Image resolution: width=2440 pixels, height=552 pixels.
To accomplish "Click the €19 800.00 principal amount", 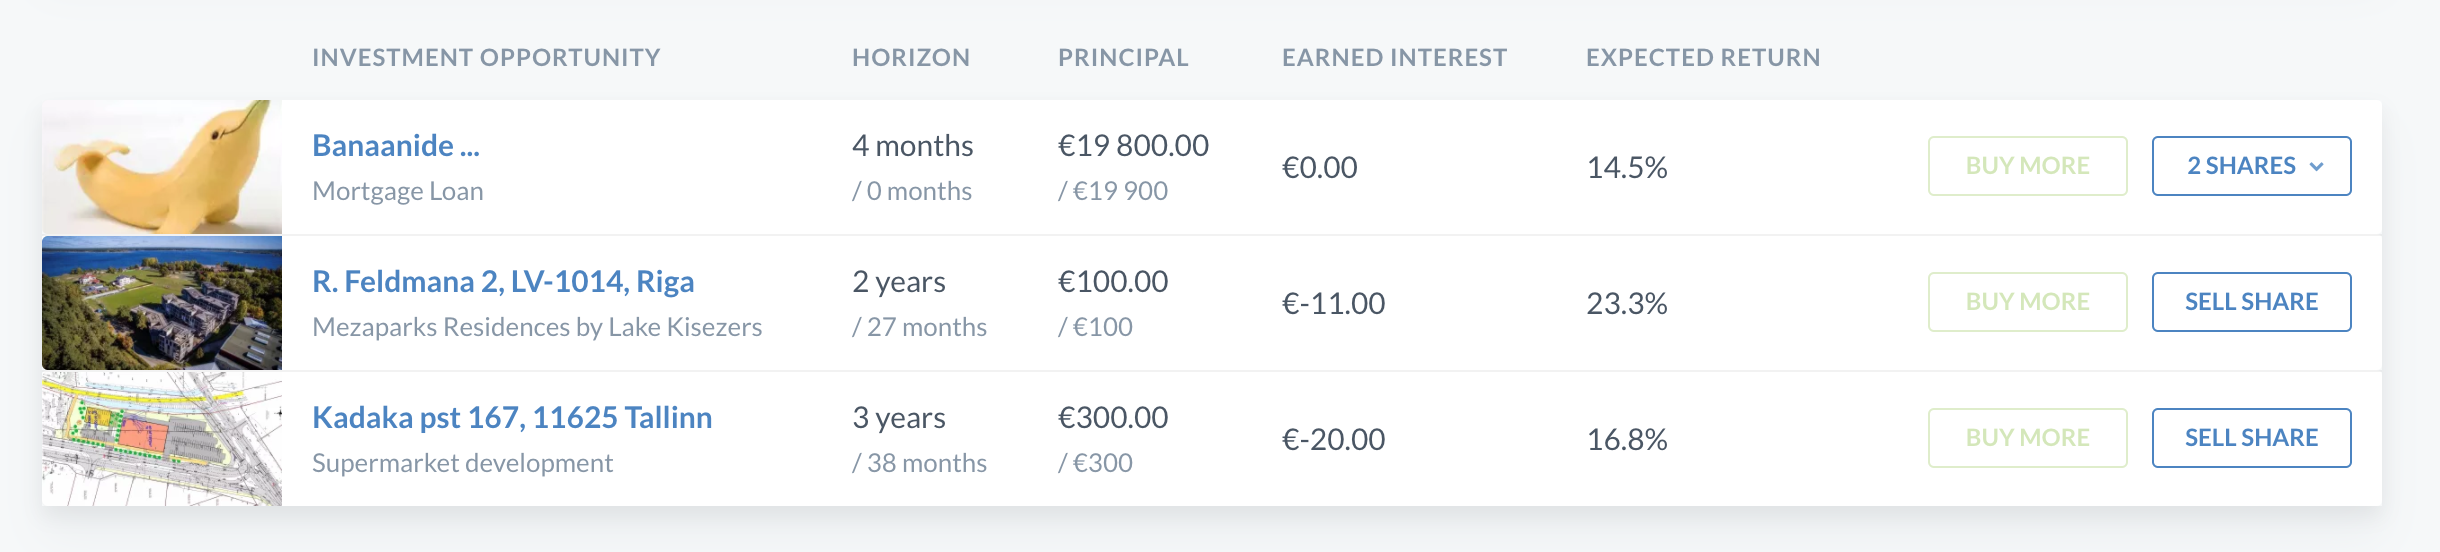I will 1133,146.
